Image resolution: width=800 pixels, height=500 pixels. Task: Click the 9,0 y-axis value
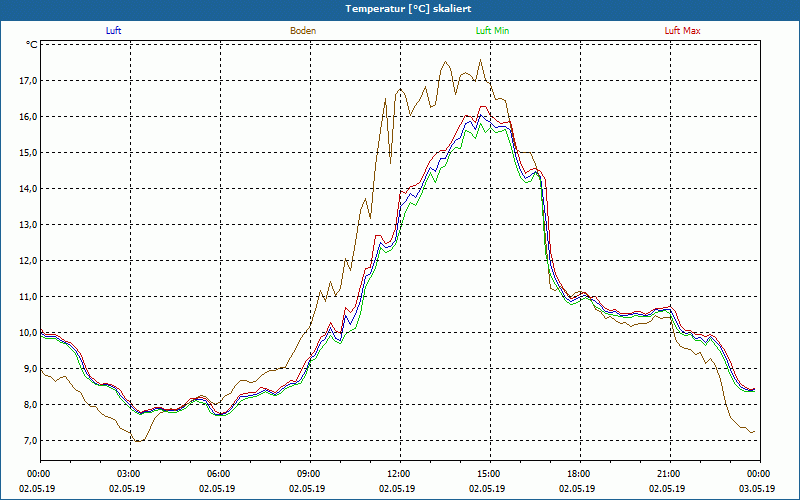click(x=31, y=368)
